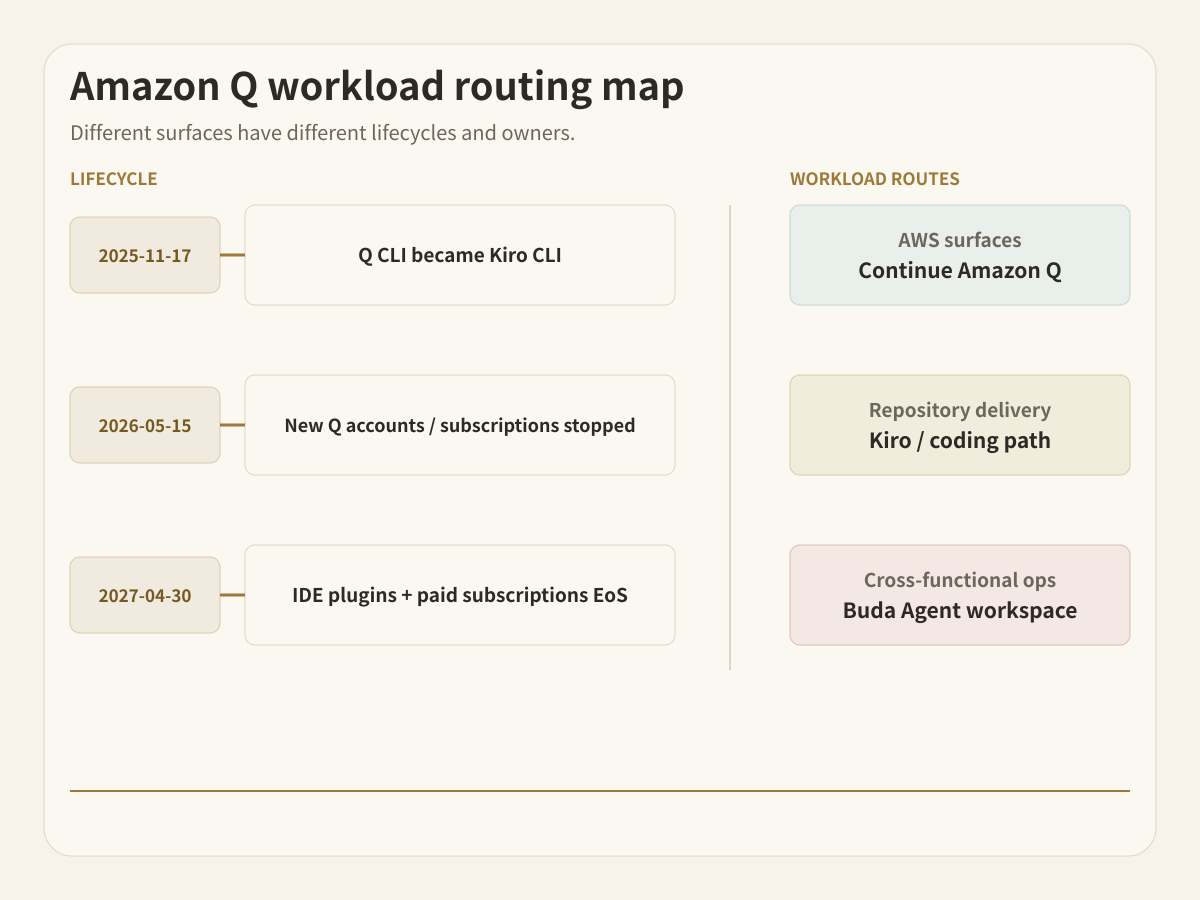1200x900 pixels.
Task: Select the "LIFECYCLE" section heading
Action: (114, 179)
